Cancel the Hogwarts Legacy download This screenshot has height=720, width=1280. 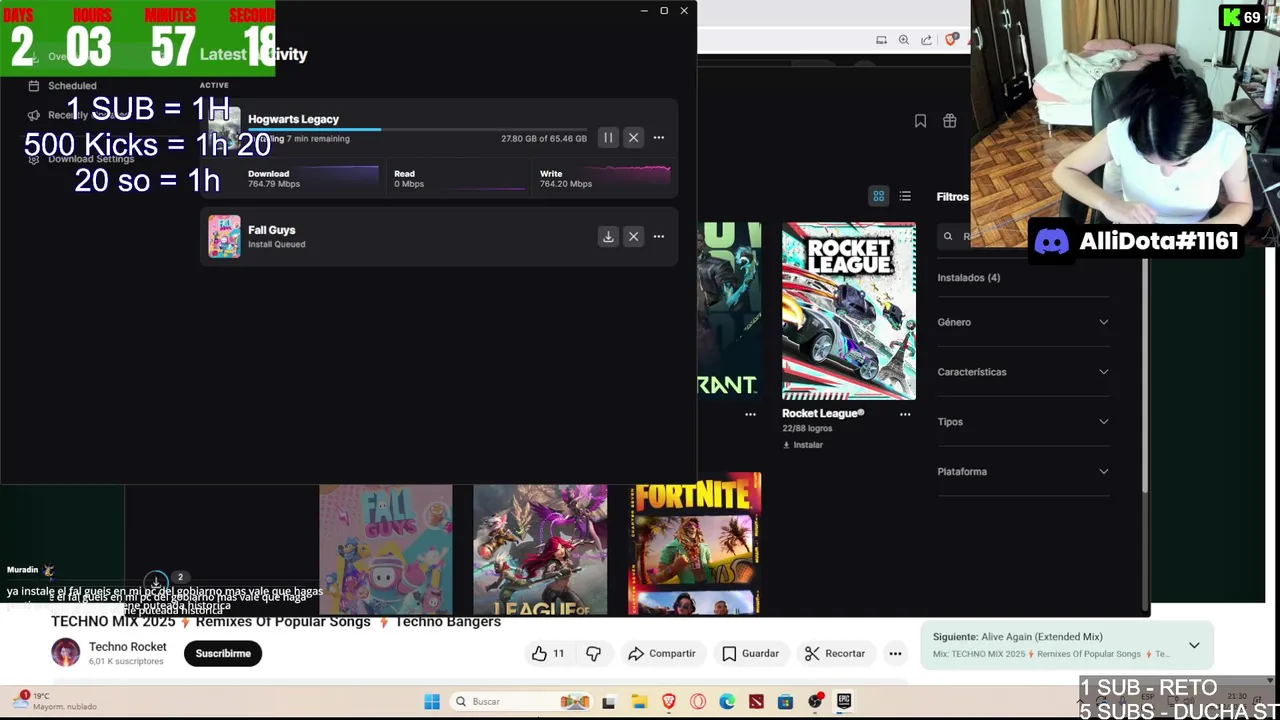[x=633, y=138]
